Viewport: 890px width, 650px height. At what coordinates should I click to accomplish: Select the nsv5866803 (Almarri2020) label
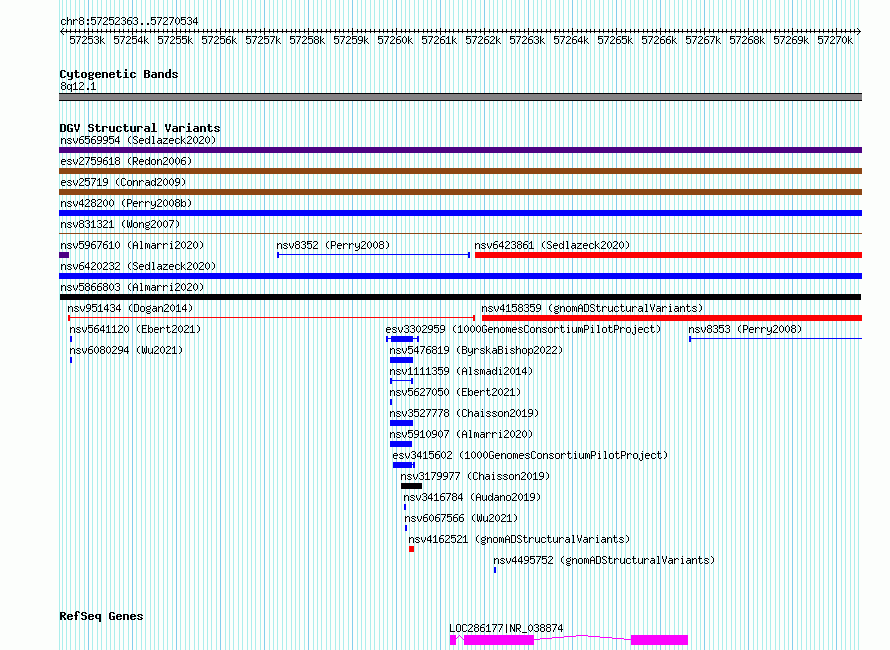[132, 287]
